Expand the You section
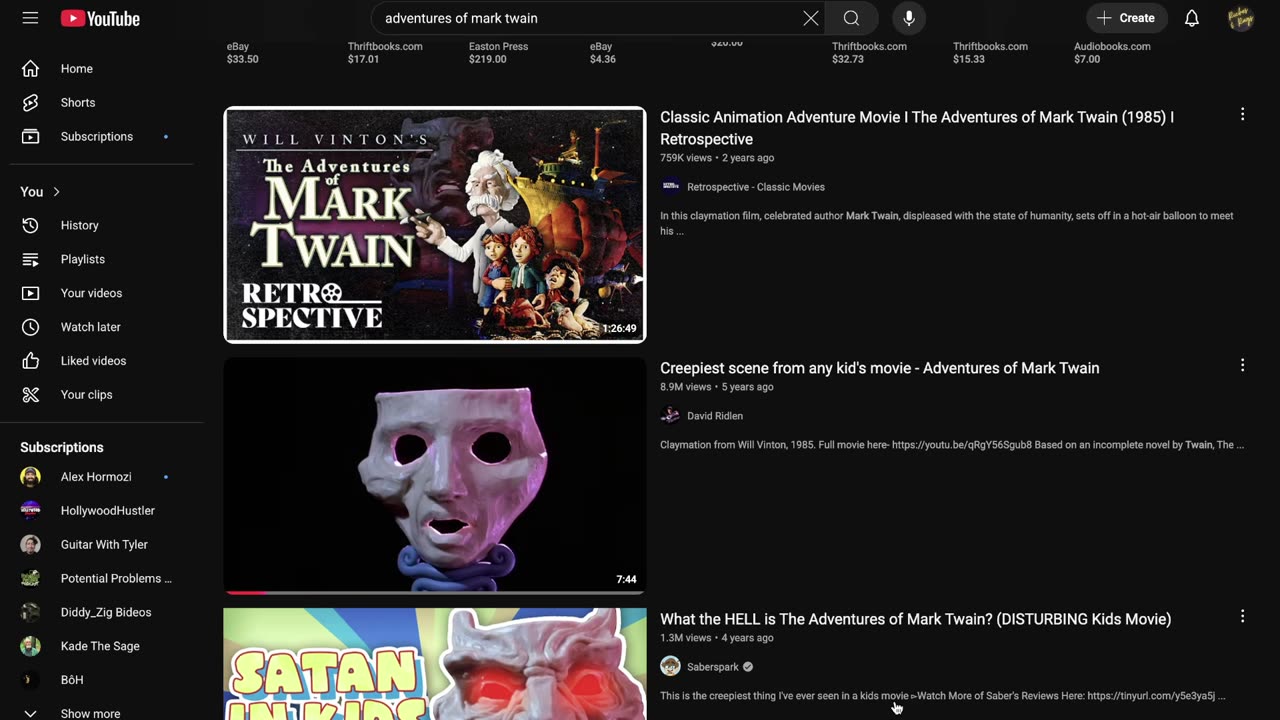 click(x=41, y=192)
